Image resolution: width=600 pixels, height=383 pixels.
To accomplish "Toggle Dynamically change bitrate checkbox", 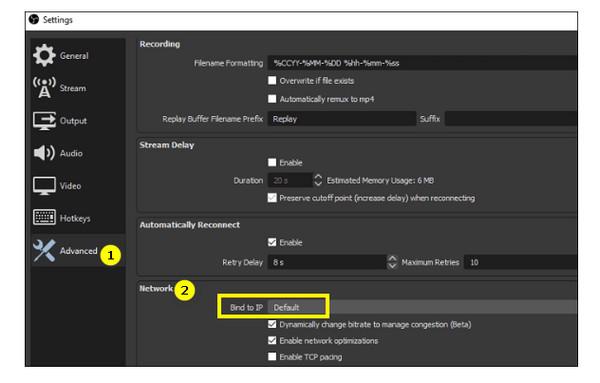I will pos(272,324).
